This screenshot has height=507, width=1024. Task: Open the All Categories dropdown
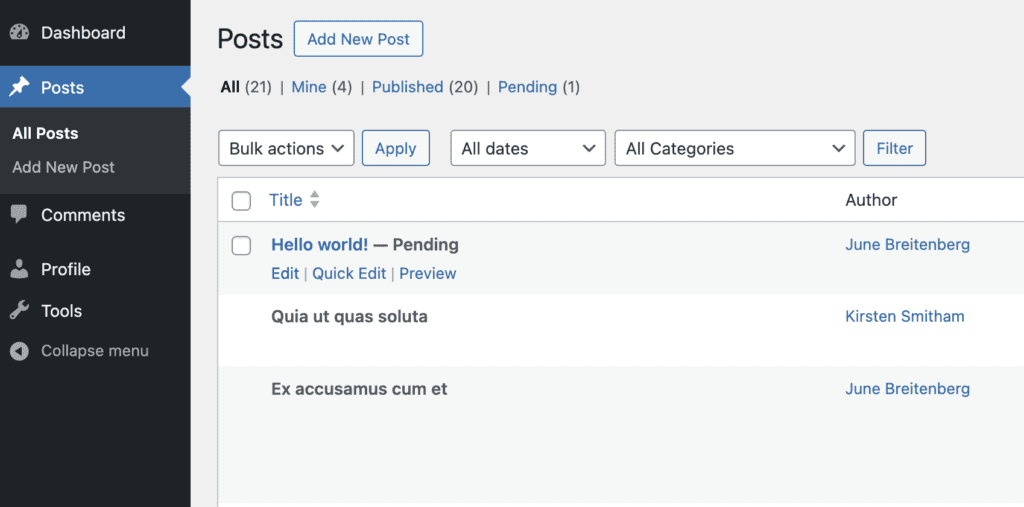coord(735,148)
